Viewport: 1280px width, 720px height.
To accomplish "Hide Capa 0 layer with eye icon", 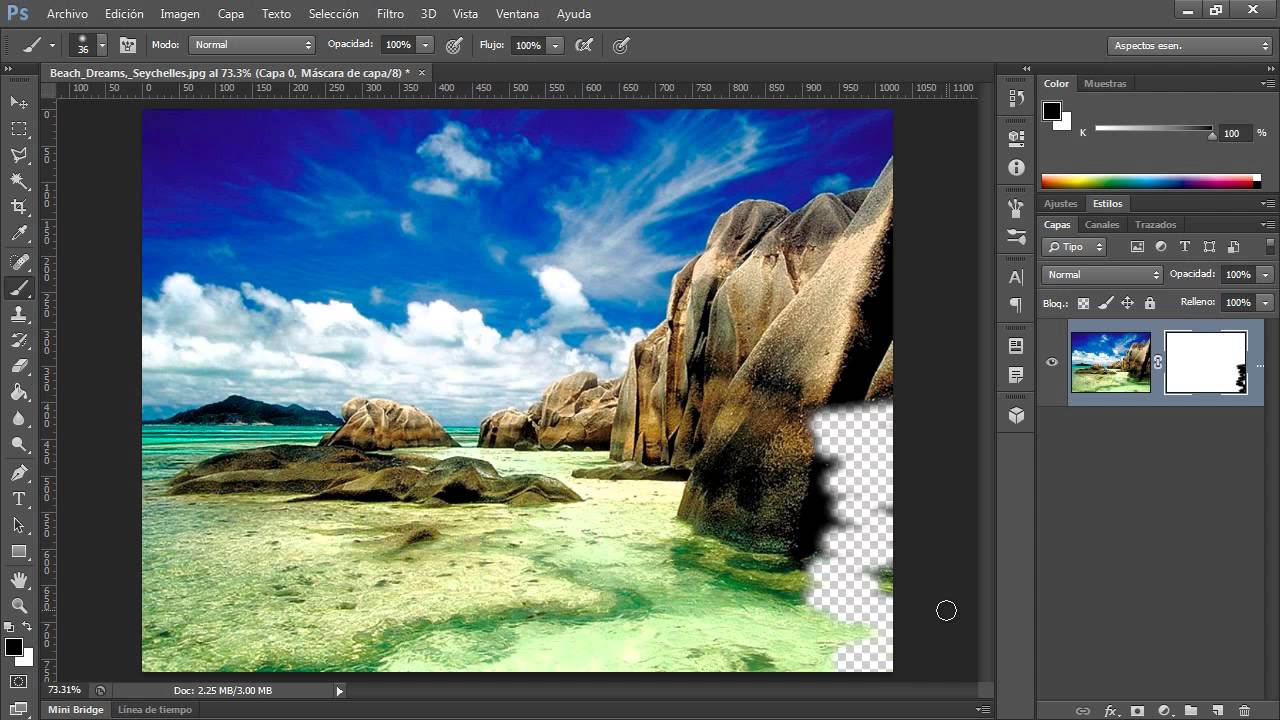I will (1051, 362).
